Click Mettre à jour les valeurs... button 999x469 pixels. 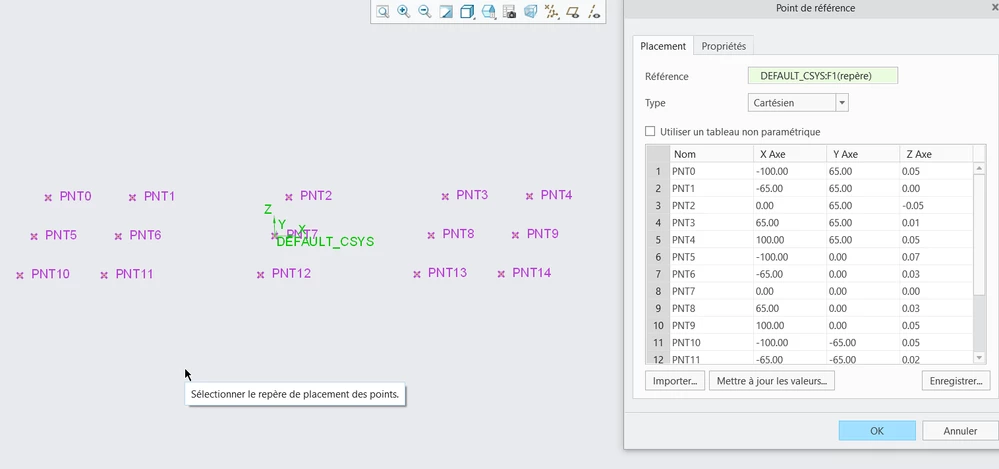(772, 381)
